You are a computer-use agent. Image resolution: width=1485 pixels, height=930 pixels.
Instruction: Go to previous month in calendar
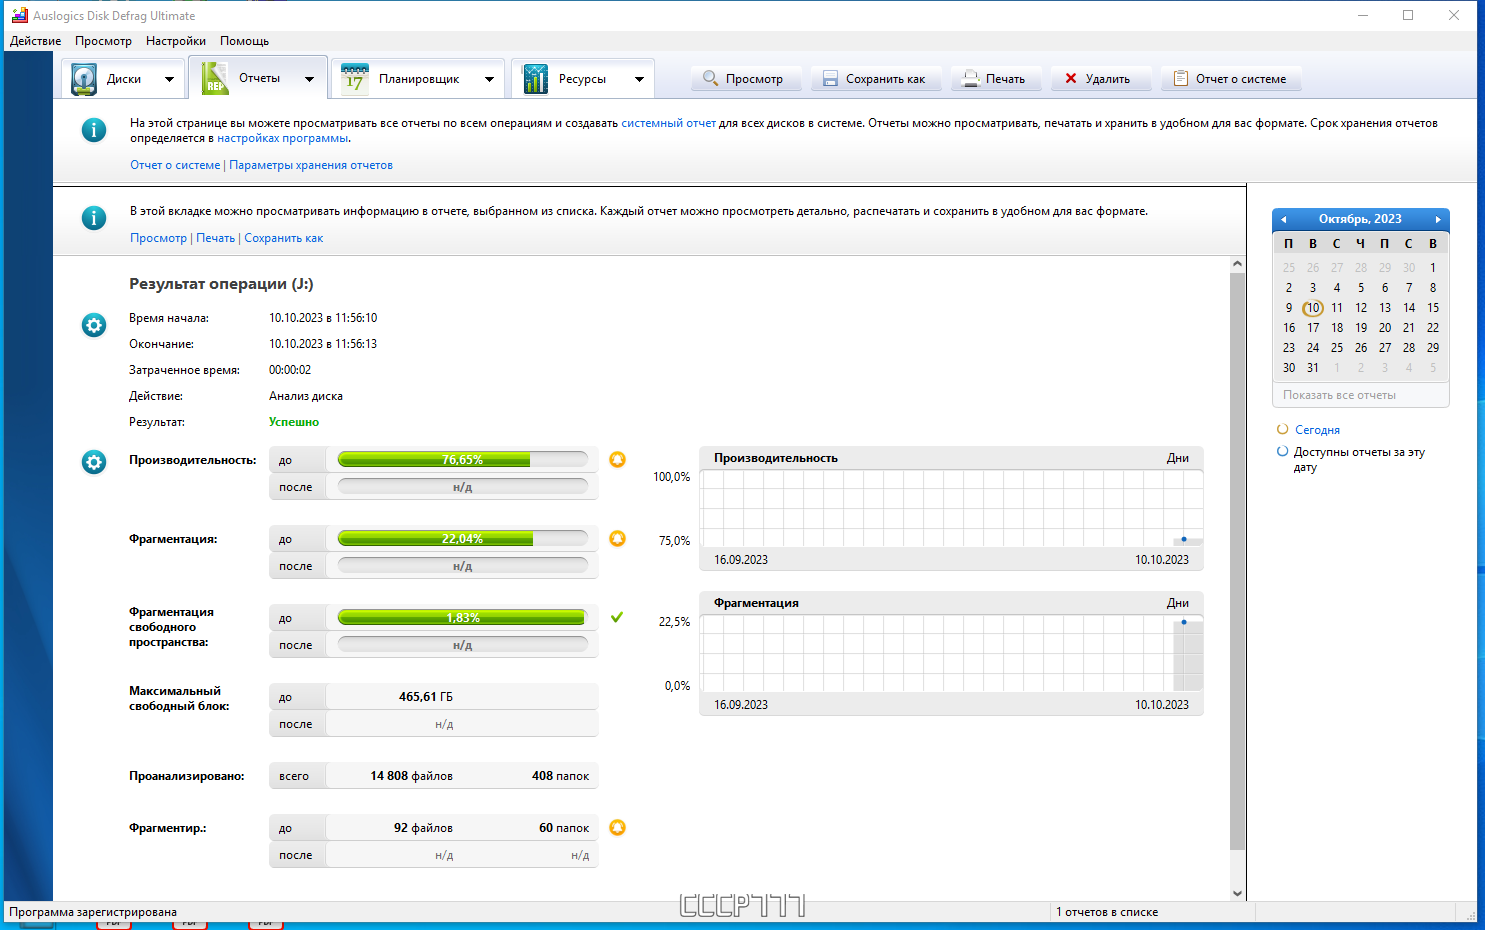pos(1284,219)
